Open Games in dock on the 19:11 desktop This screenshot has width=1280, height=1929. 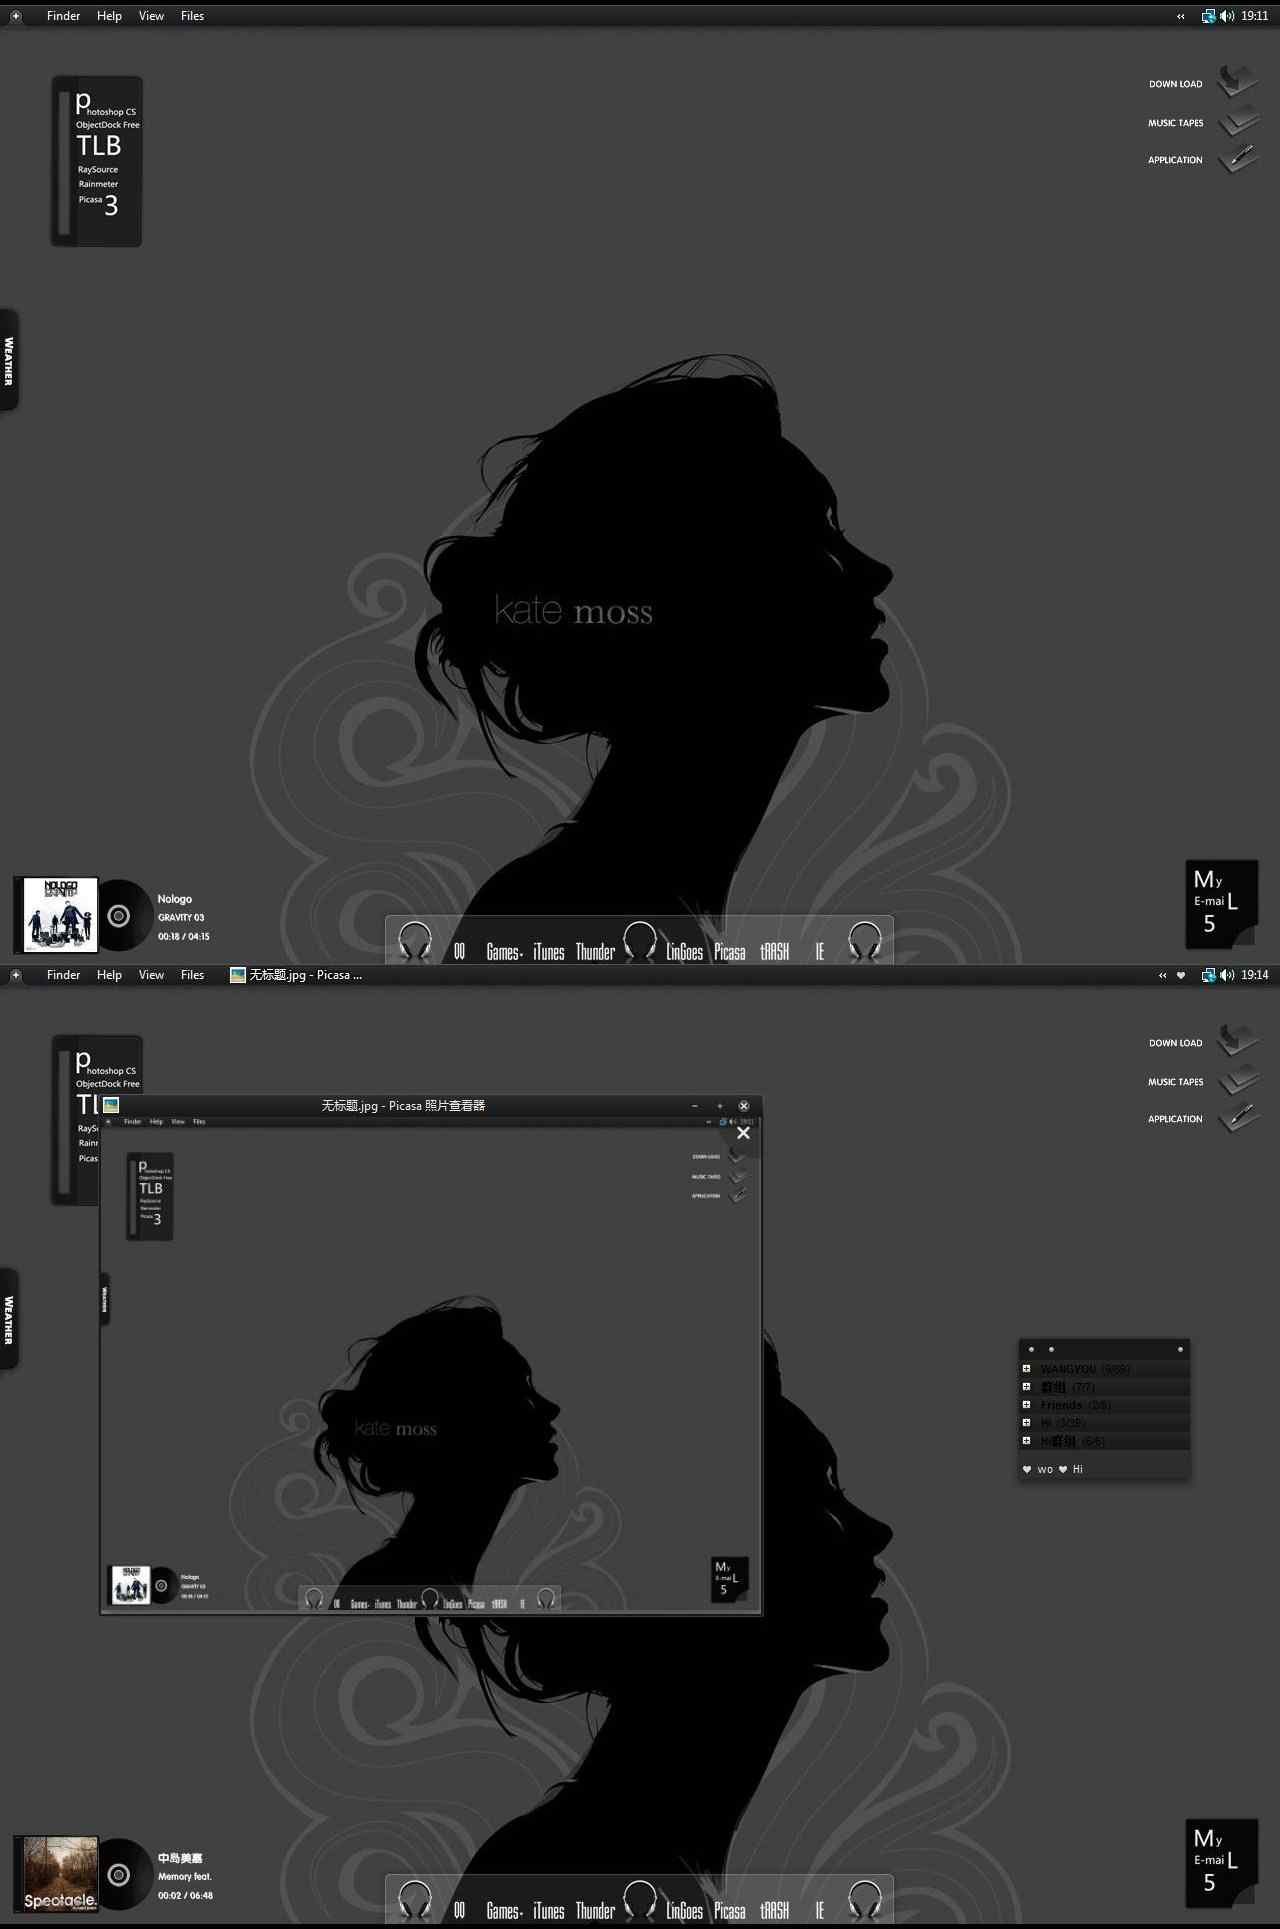(x=504, y=952)
